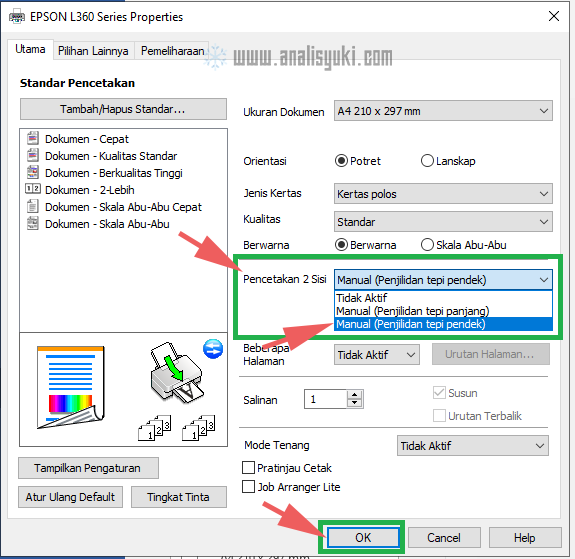Select the Dokumen - Berkualitas Tinggi preset text

[114, 173]
